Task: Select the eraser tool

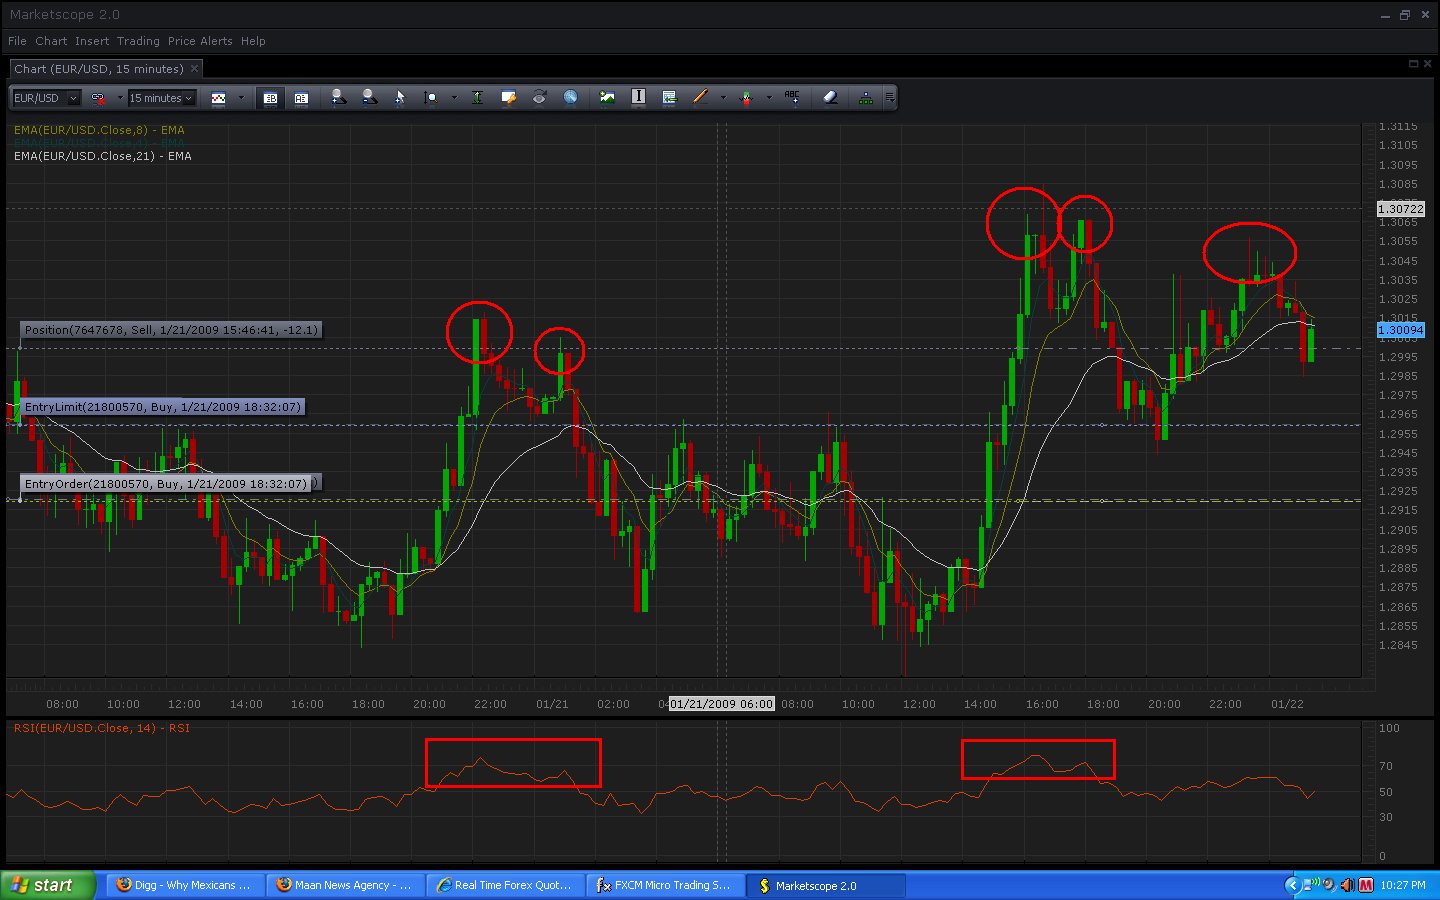Action: [830, 98]
